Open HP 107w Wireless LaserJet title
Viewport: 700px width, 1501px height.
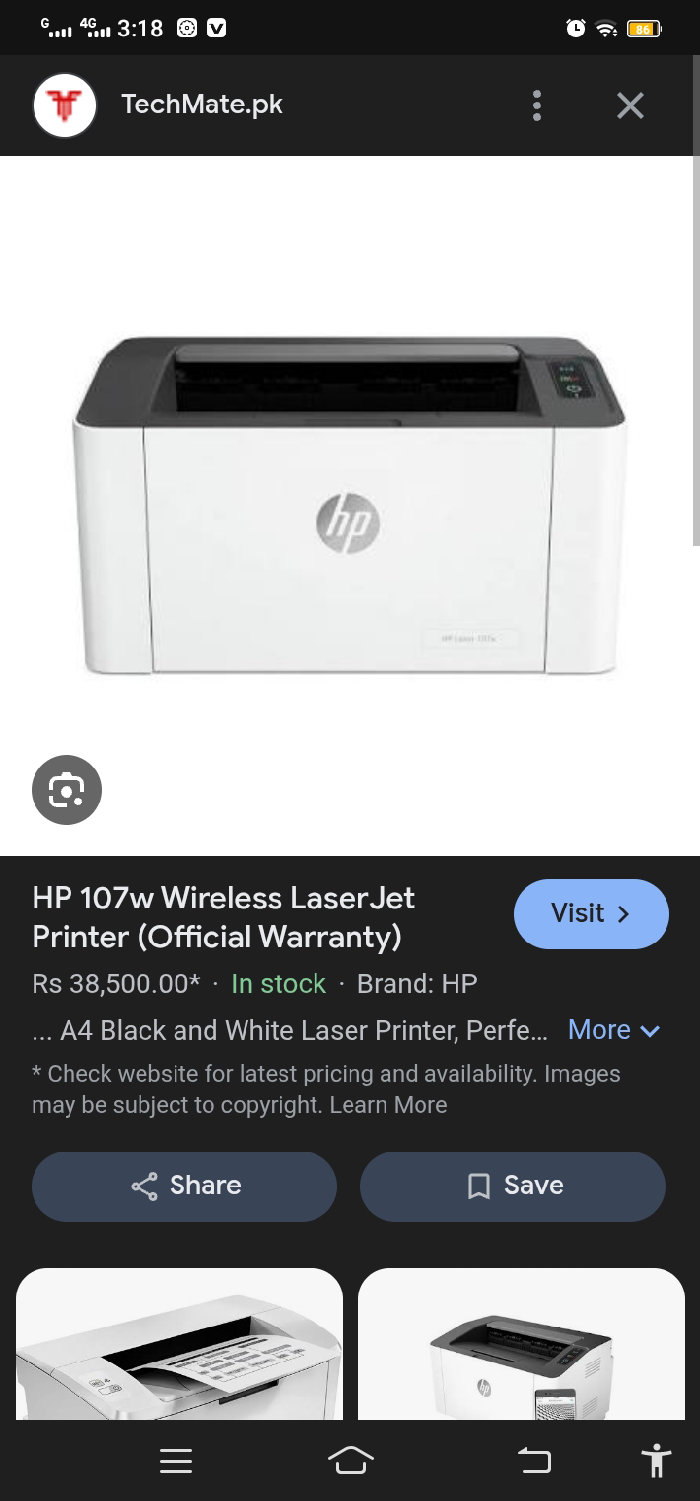coord(224,917)
